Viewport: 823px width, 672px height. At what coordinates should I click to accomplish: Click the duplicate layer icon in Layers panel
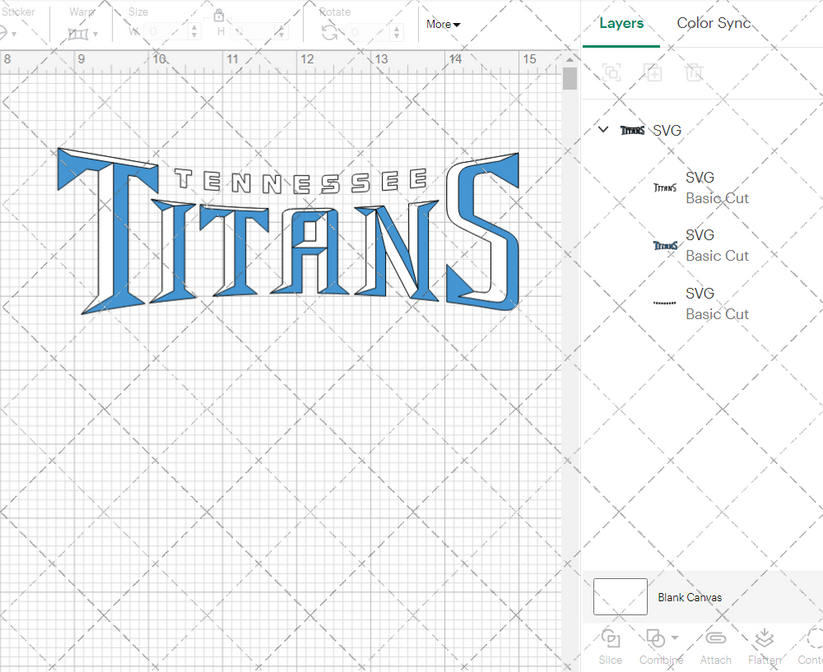(654, 73)
